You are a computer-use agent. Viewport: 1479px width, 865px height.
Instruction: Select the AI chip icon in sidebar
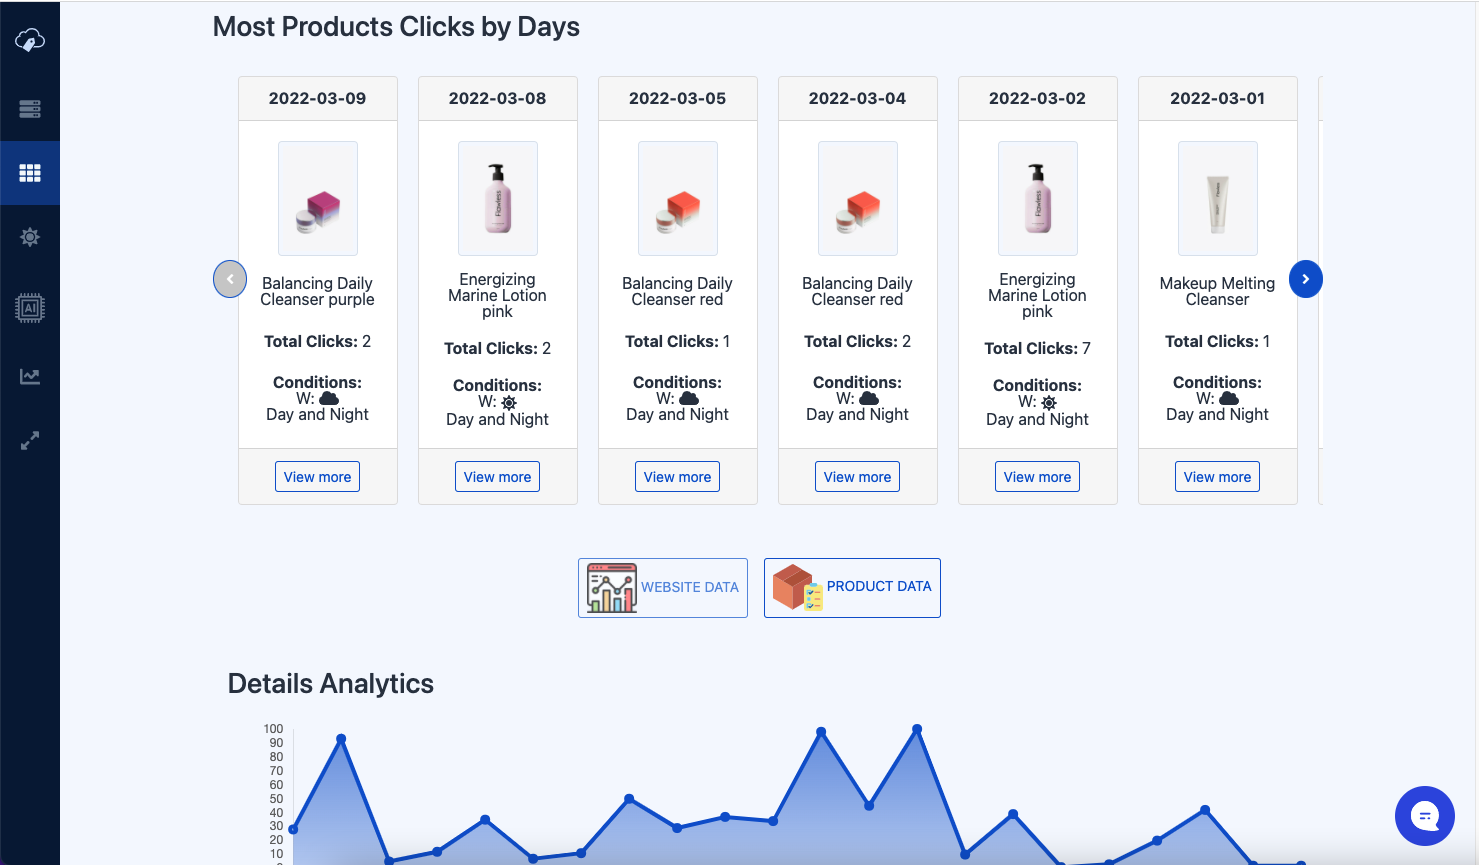coord(29,308)
